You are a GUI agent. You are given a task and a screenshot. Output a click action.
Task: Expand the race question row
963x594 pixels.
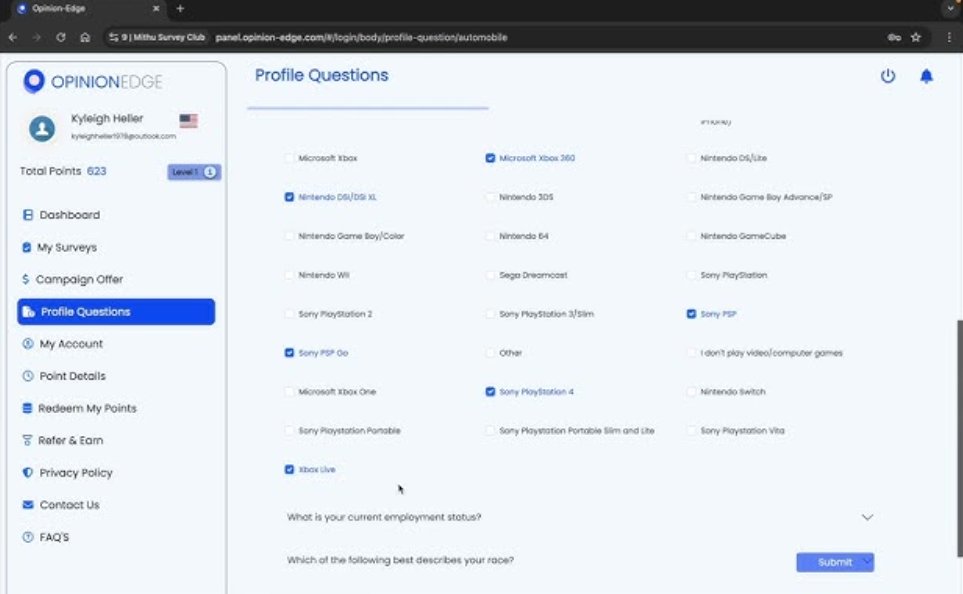point(400,560)
